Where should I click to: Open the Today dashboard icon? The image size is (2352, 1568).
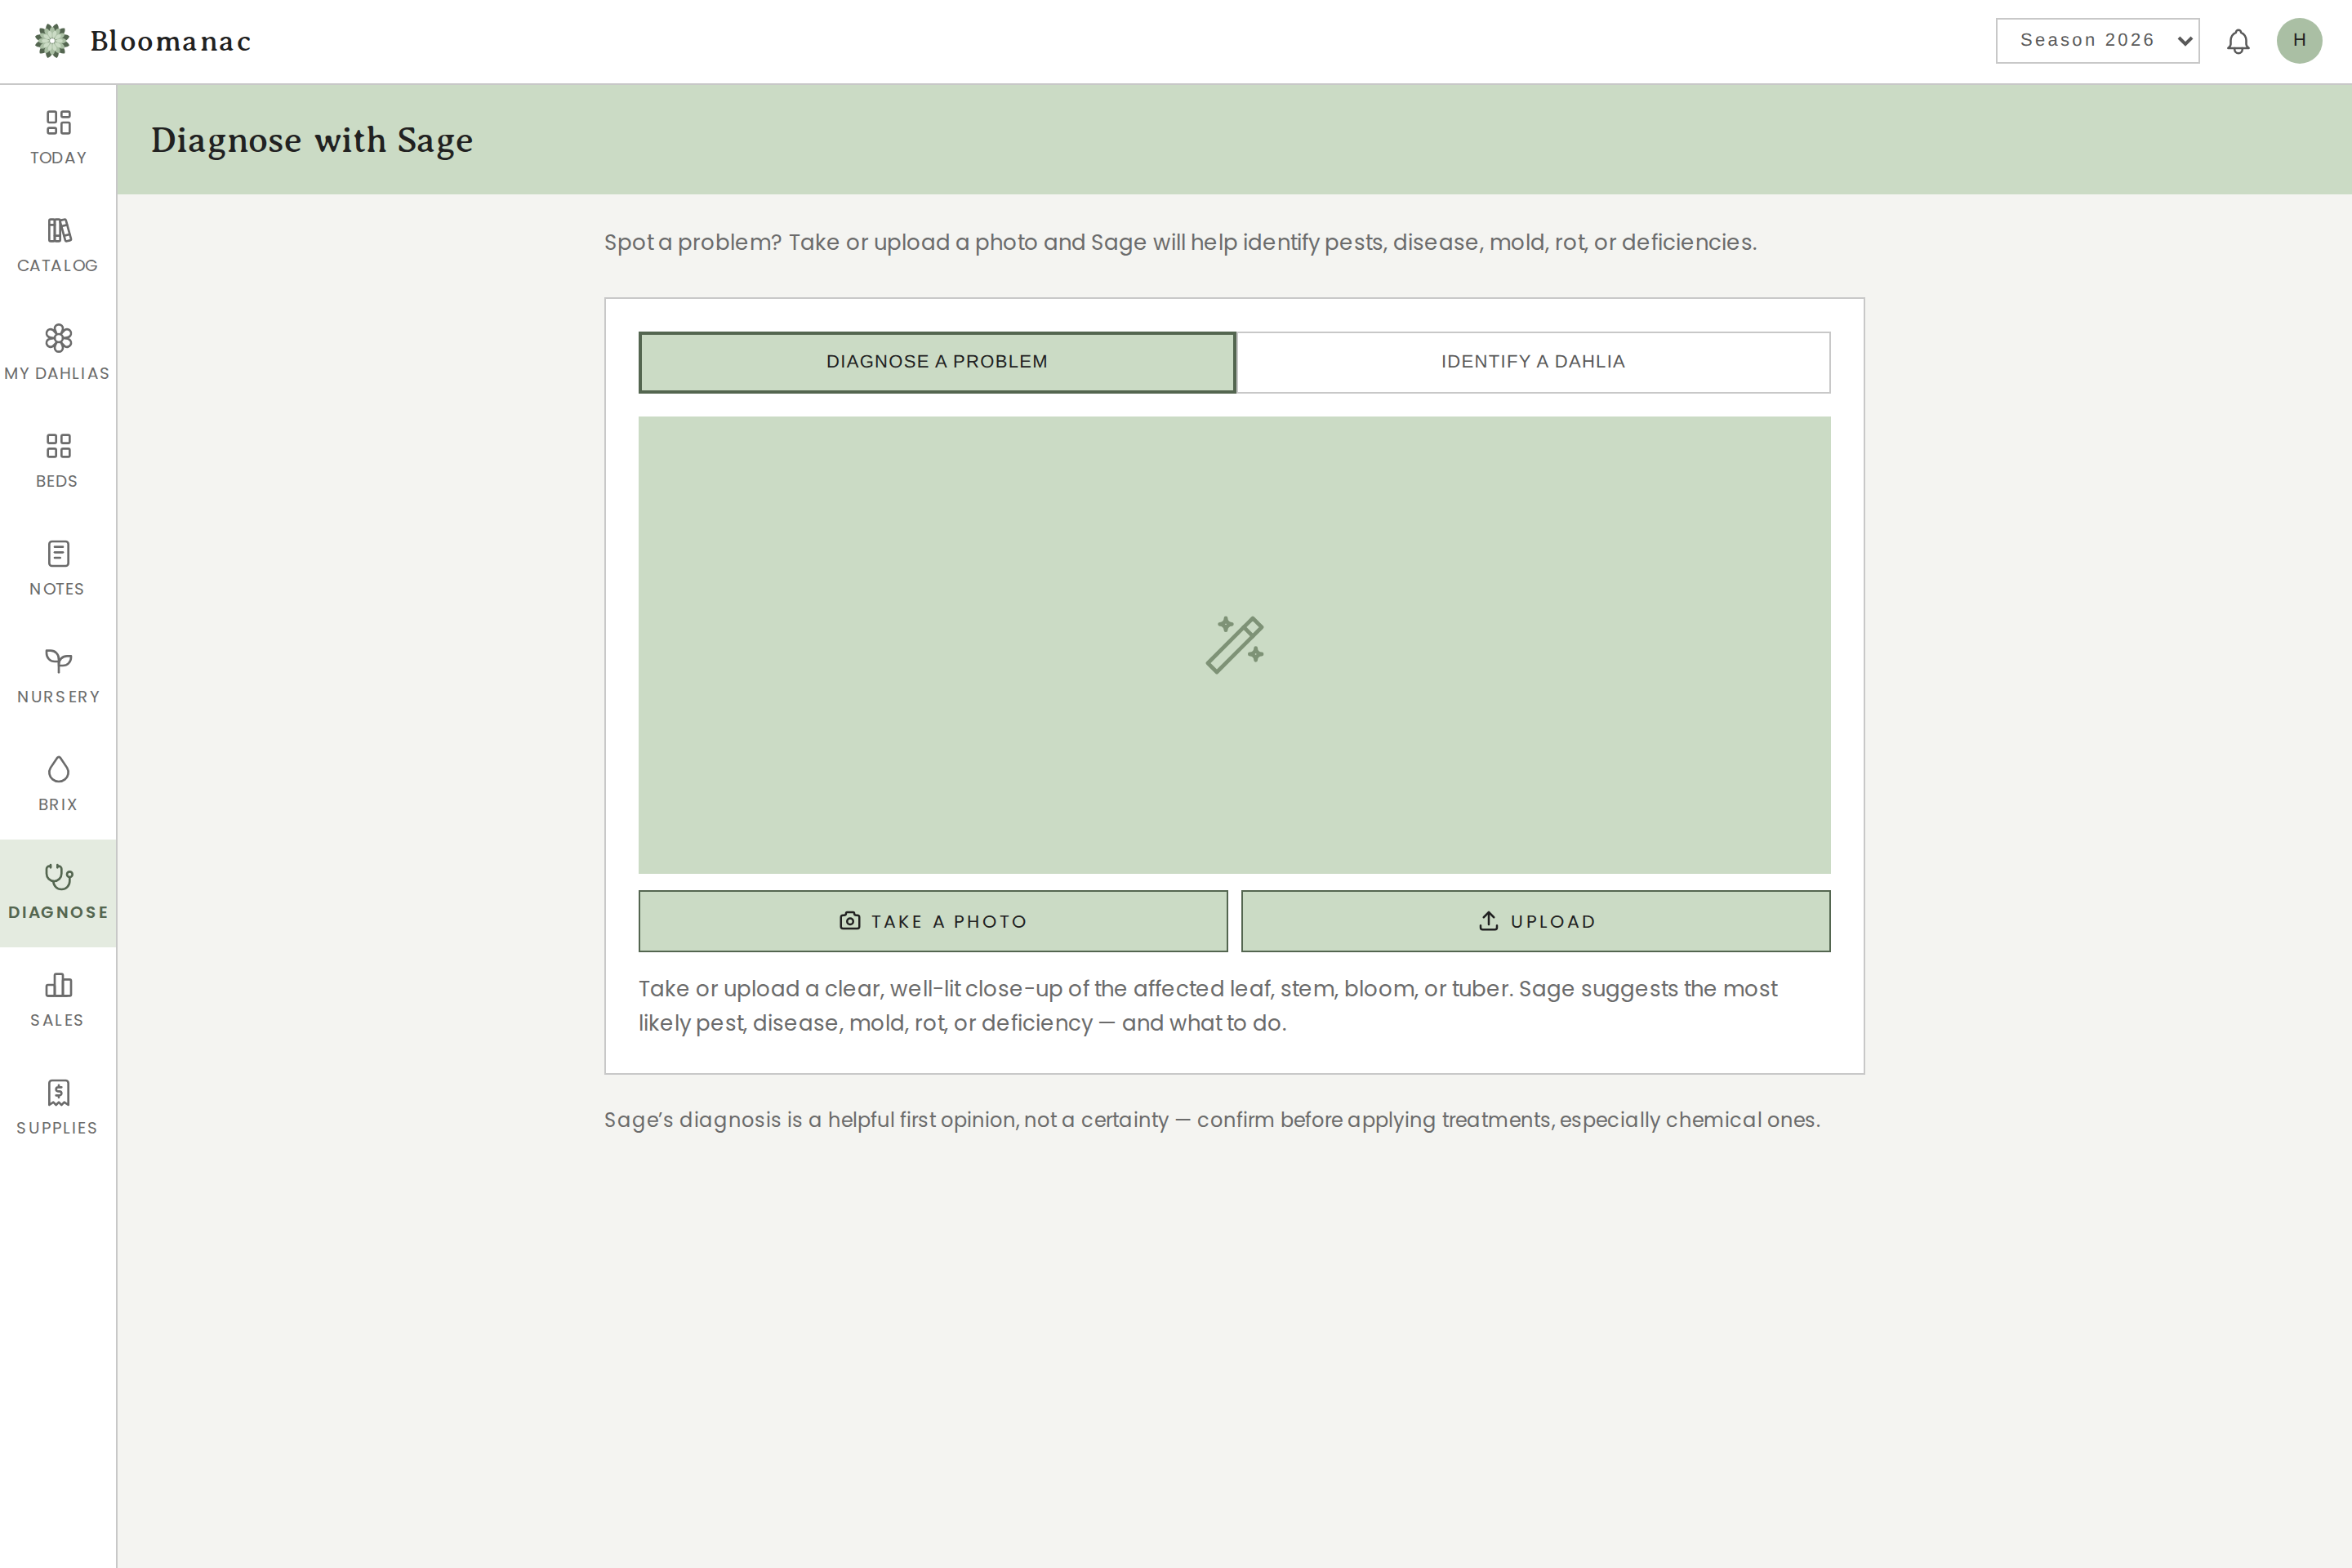tap(58, 122)
